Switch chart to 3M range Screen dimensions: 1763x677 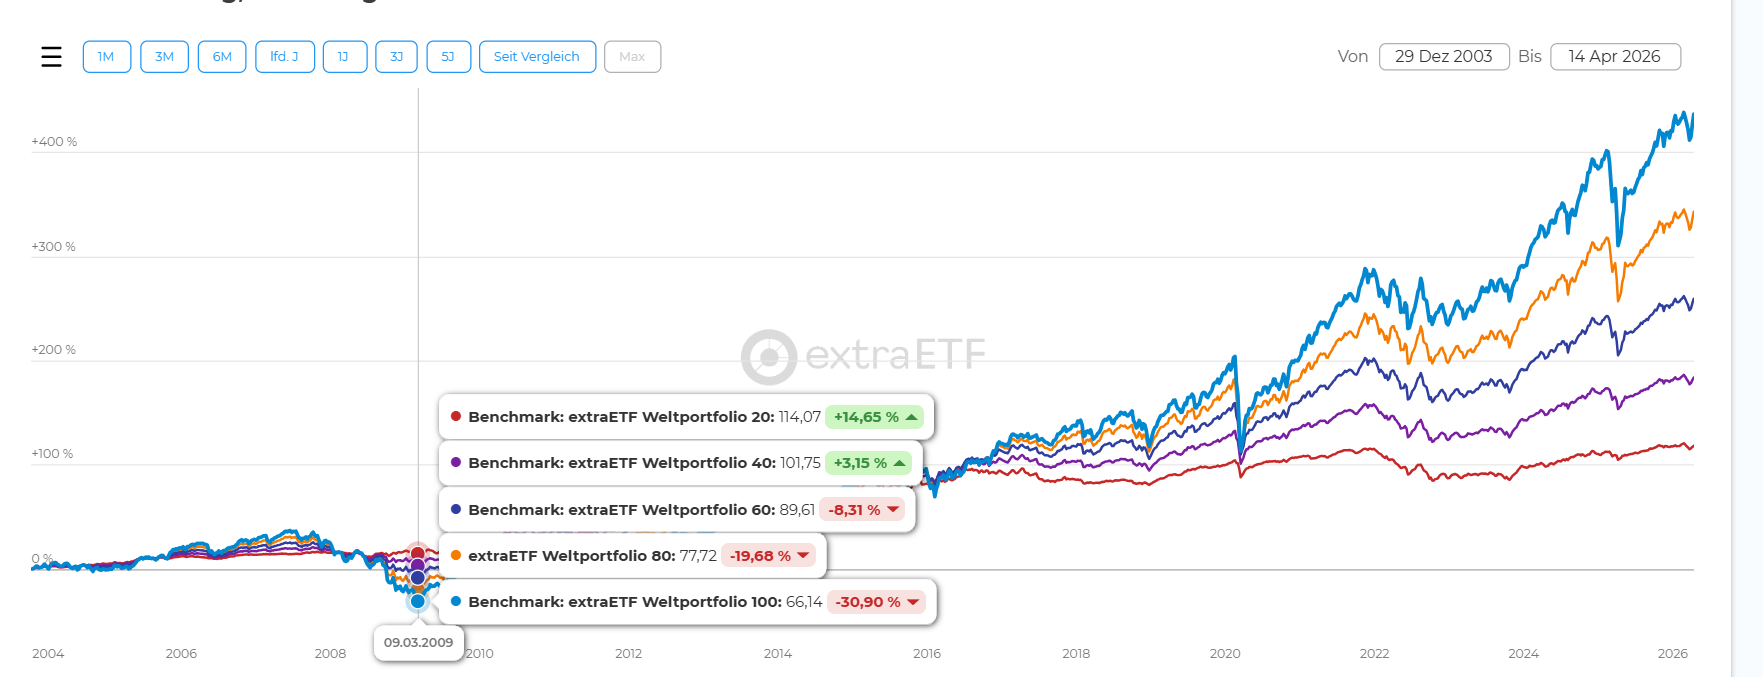tap(164, 57)
